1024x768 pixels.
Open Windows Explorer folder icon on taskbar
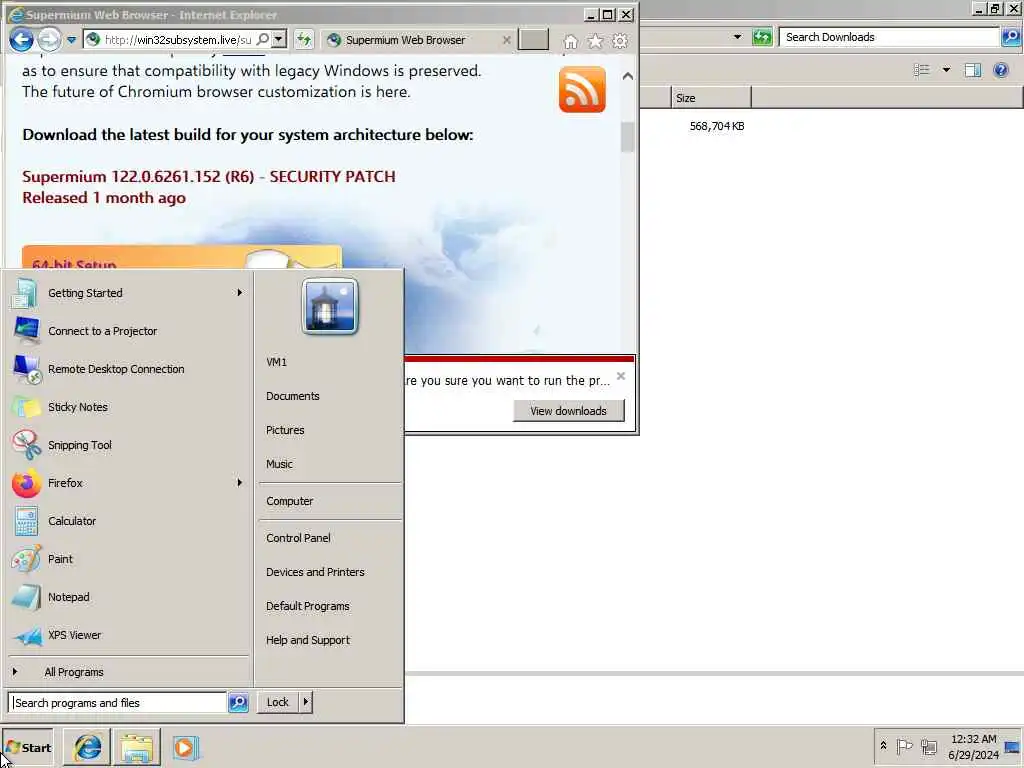[x=136, y=748]
